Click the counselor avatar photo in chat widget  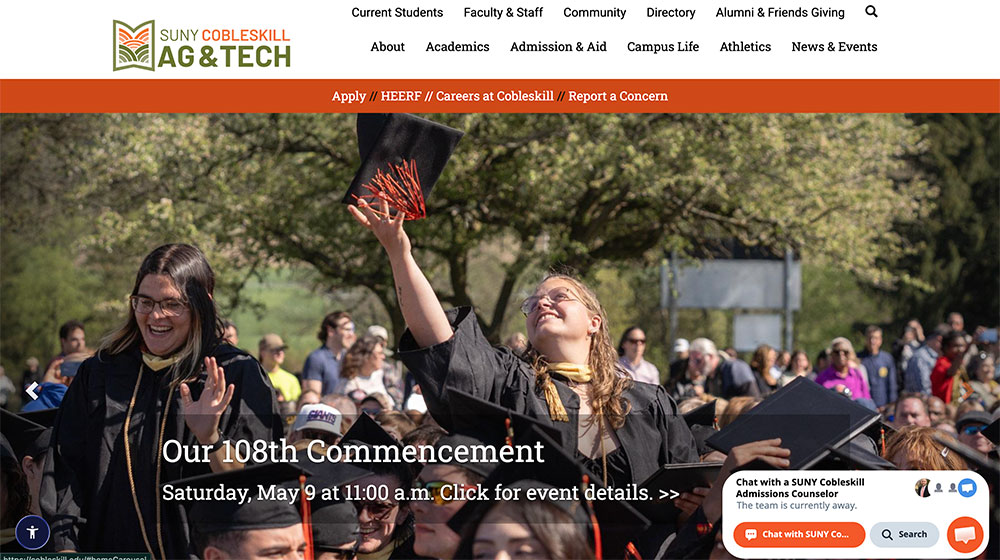tap(923, 488)
